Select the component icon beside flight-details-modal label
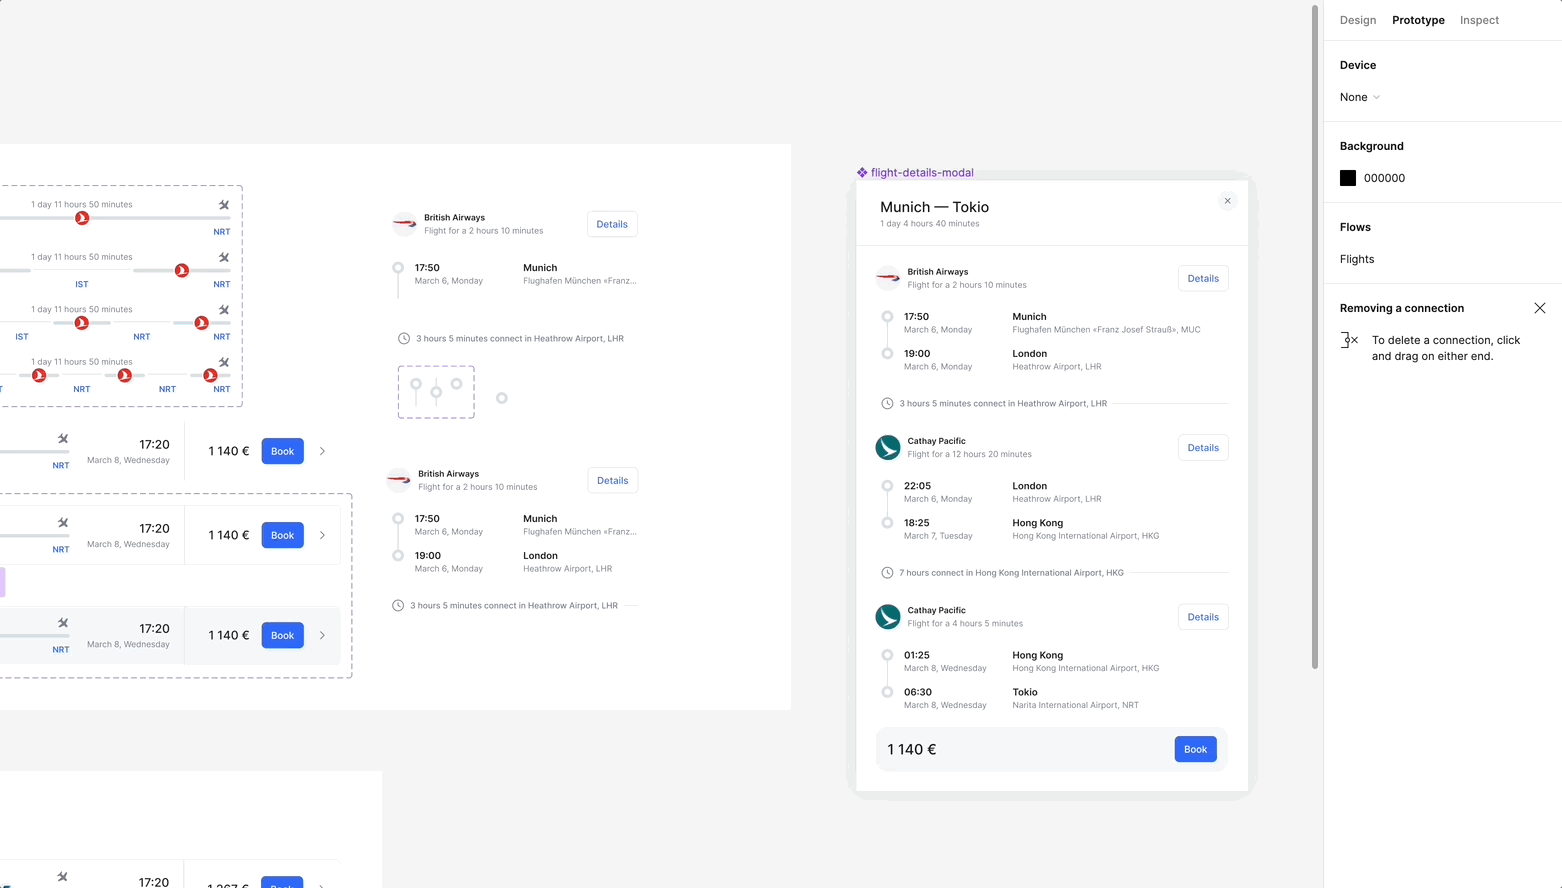1562x888 pixels. pyautogui.click(x=862, y=172)
